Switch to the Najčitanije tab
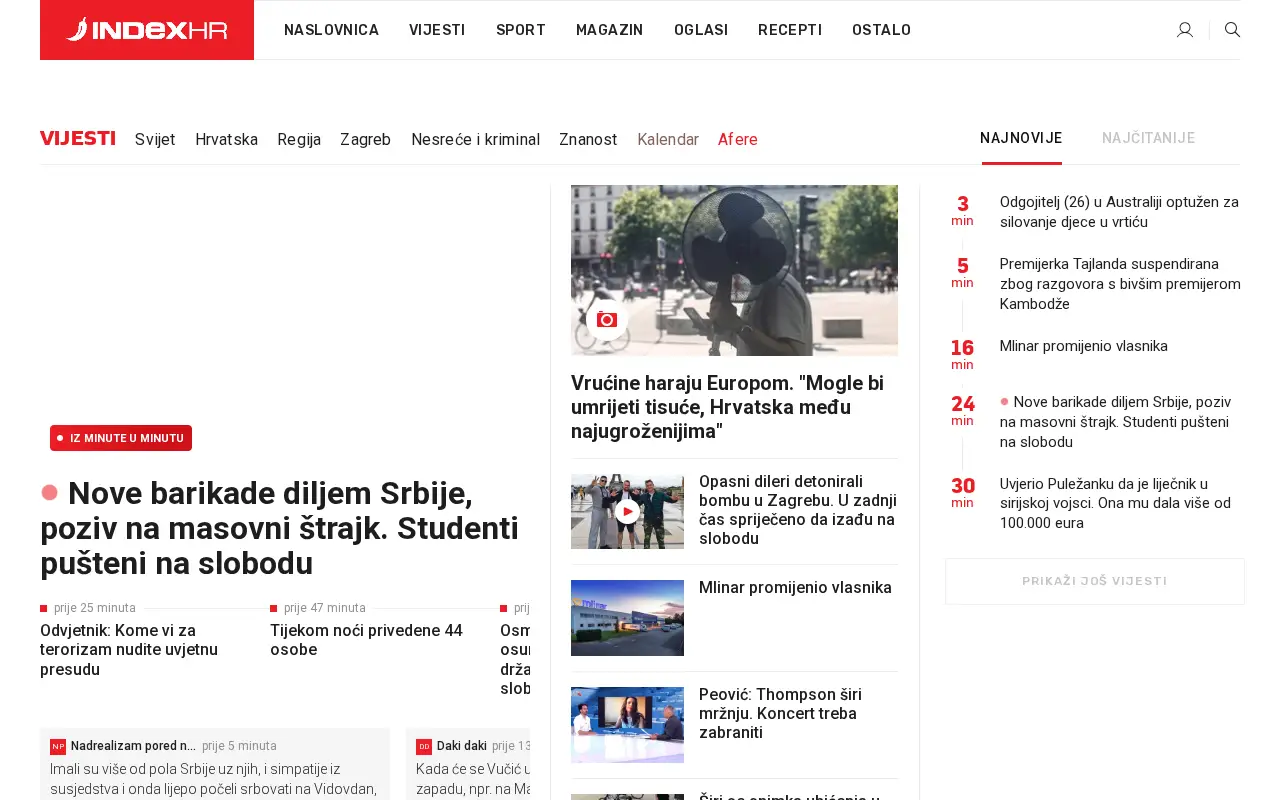Viewport: 1280px width, 800px height. (1148, 138)
